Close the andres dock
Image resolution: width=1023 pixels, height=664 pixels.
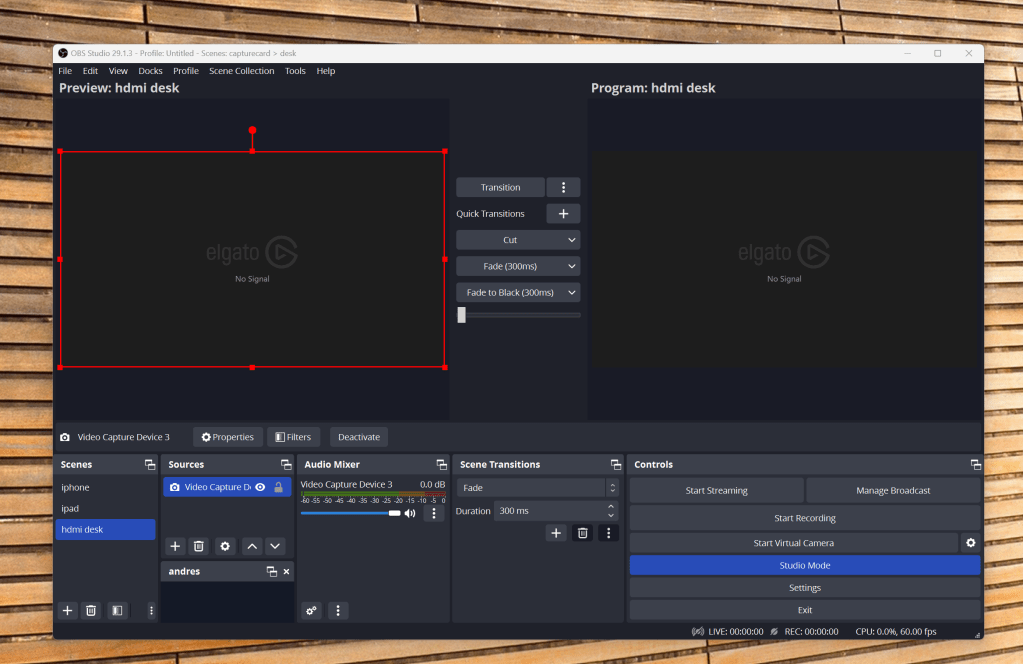tap(286, 571)
